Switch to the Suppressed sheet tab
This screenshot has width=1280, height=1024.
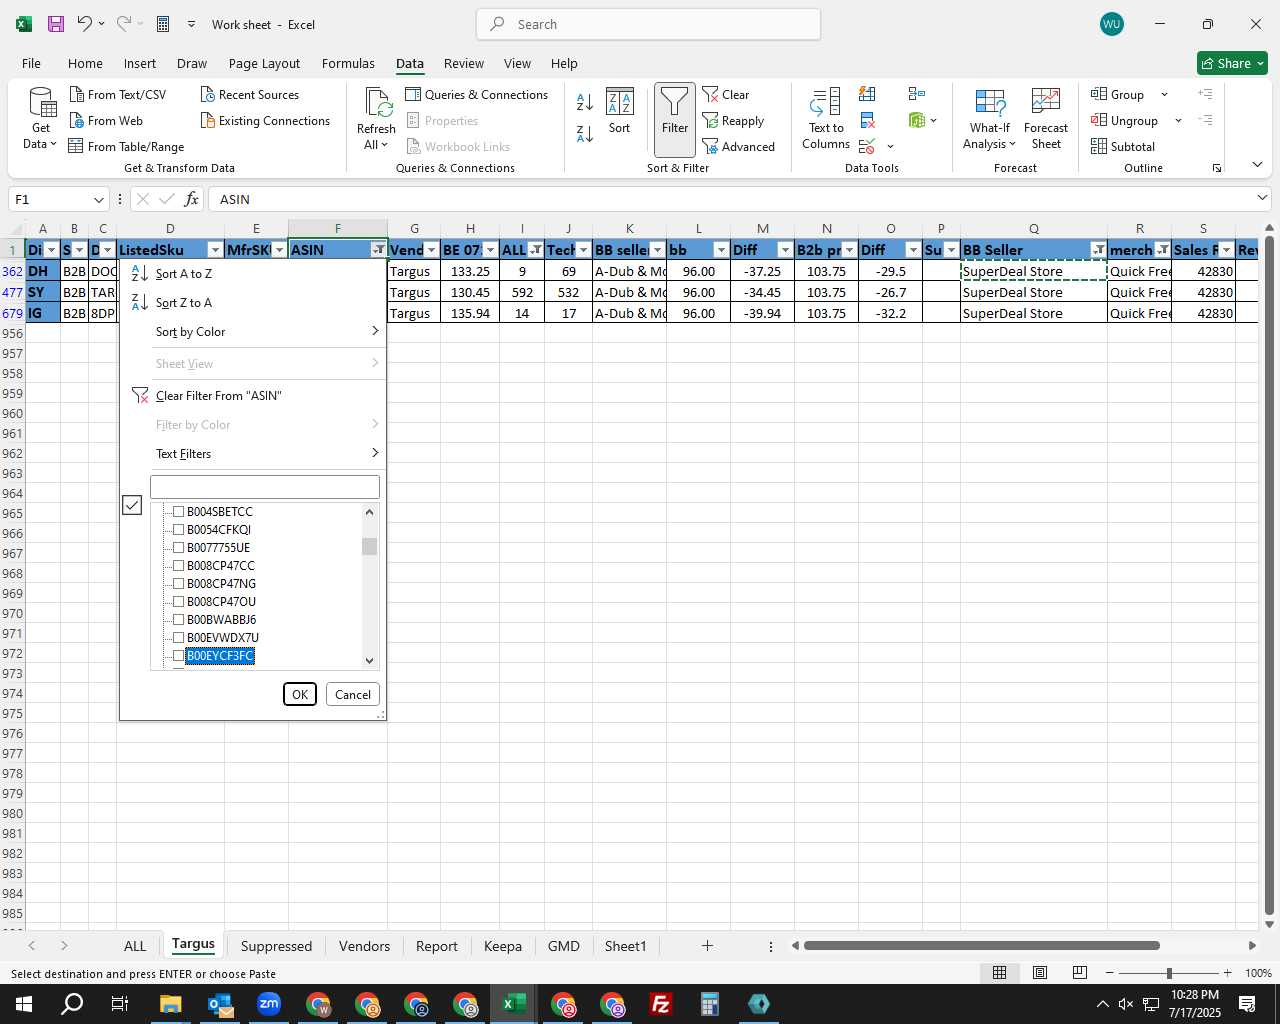pyautogui.click(x=276, y=946)
